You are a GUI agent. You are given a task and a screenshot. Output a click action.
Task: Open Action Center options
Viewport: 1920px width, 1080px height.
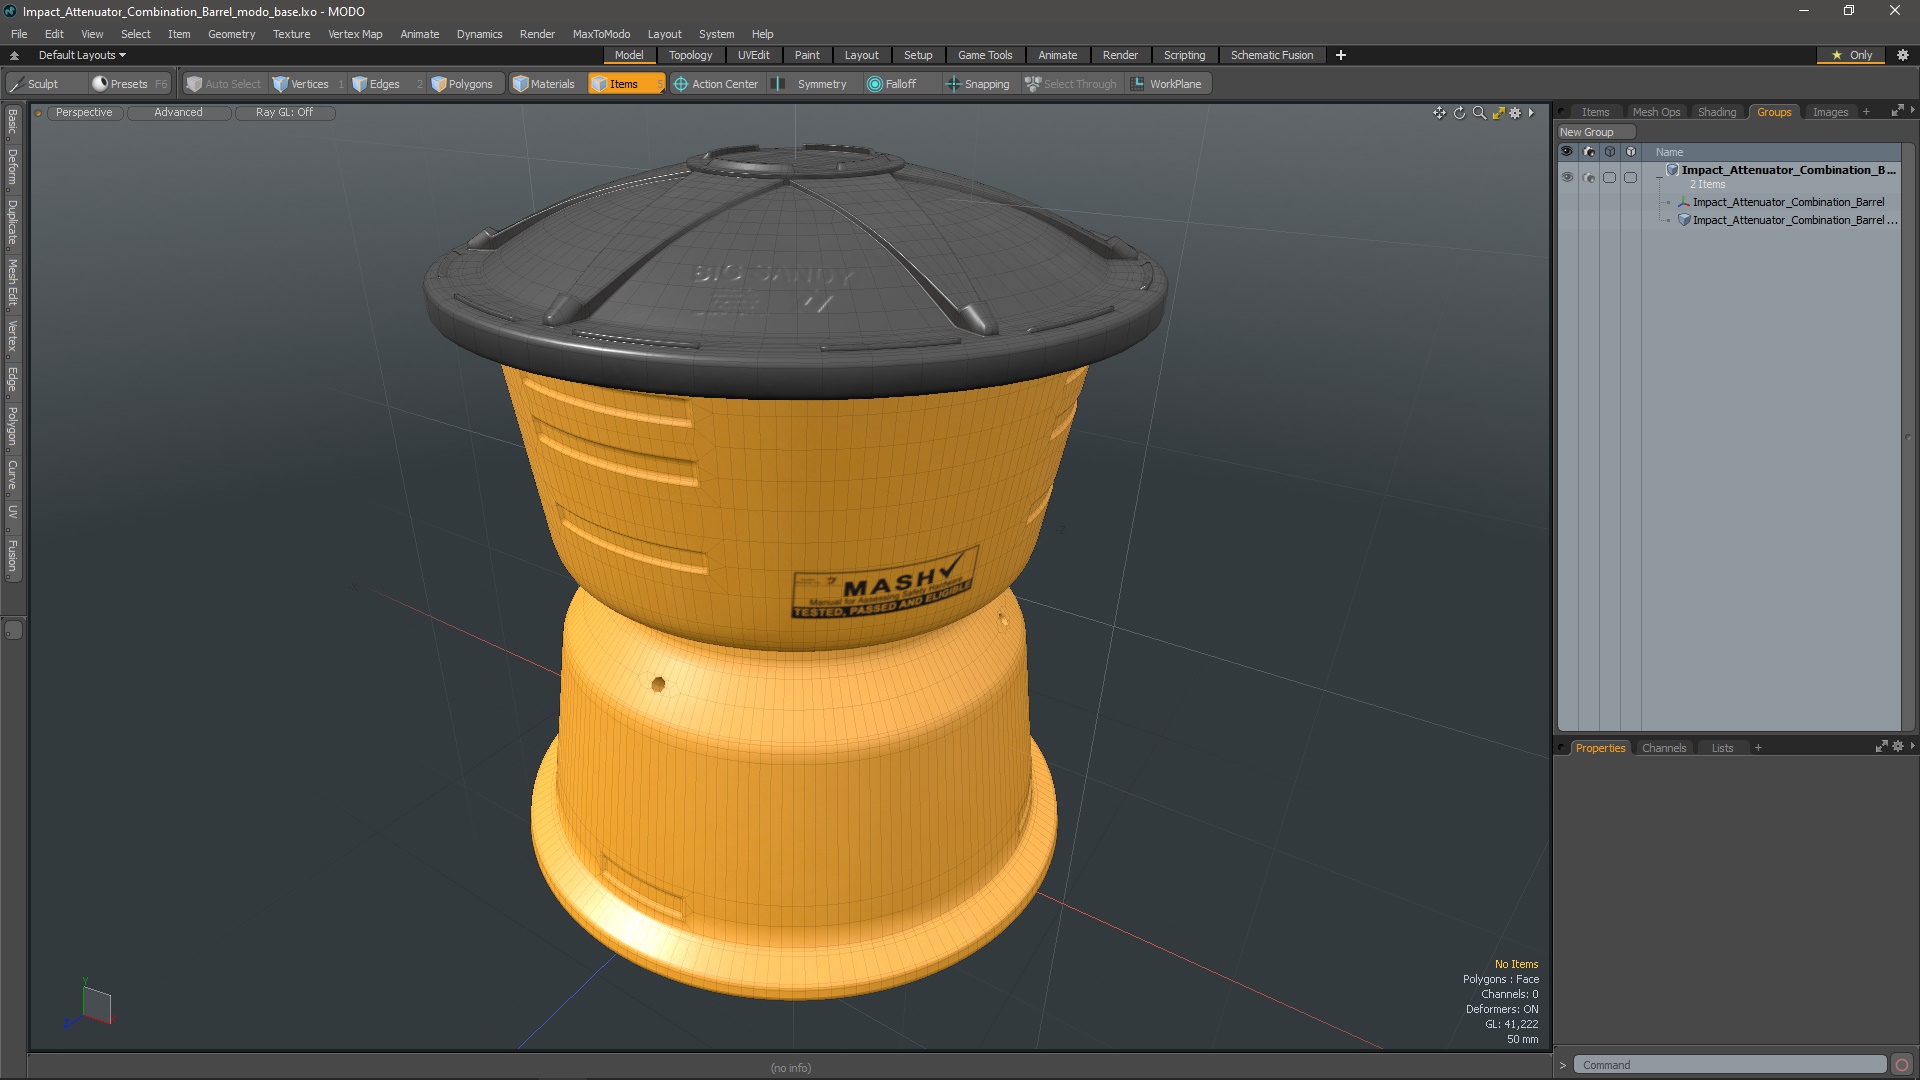tap(716, 84)
